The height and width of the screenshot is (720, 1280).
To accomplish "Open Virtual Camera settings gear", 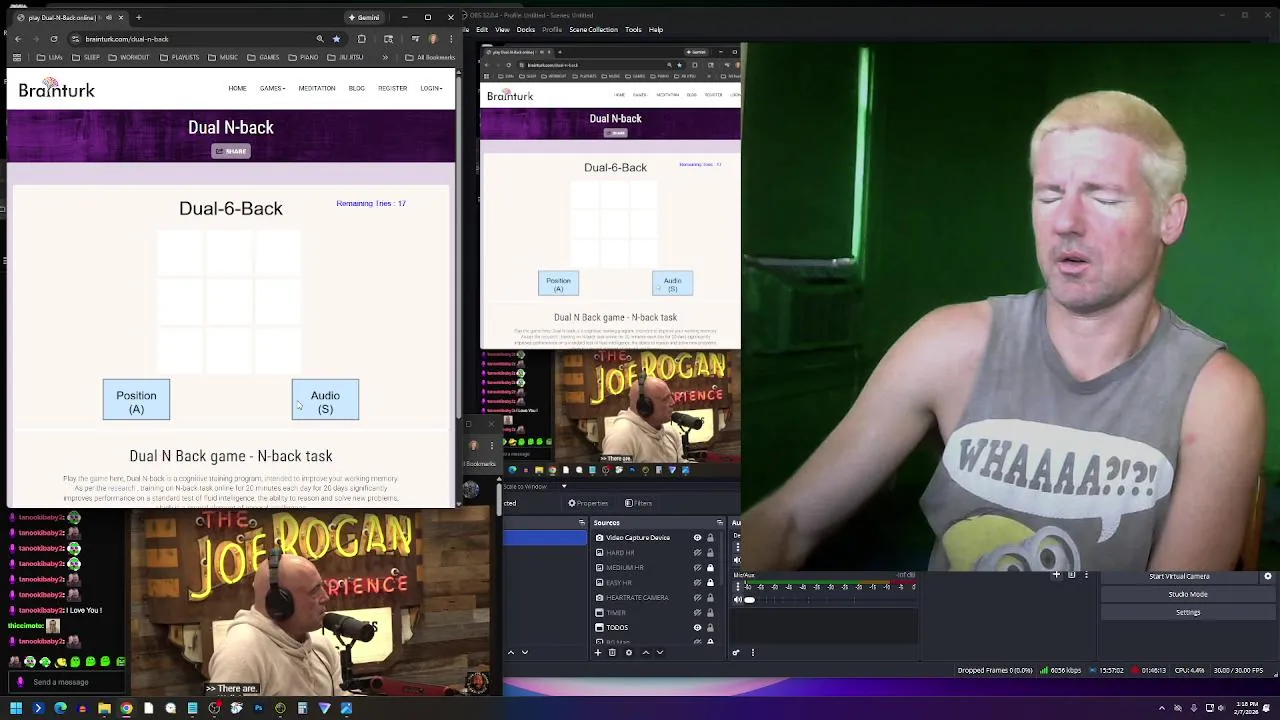I will tap(1268, 576).
